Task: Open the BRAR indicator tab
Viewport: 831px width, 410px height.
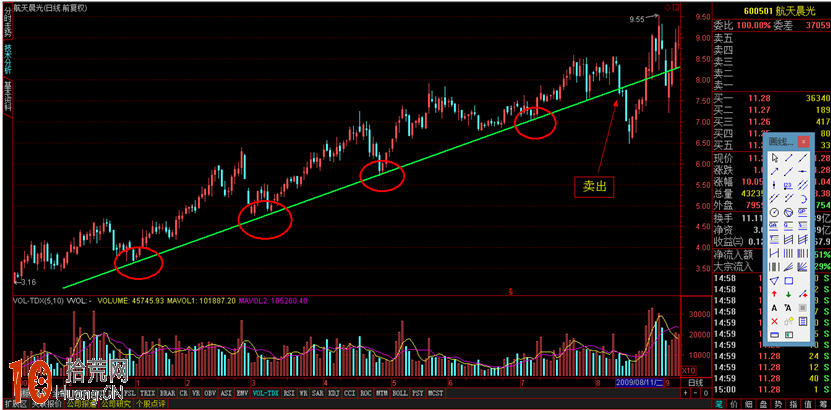Action: [167, 393]
